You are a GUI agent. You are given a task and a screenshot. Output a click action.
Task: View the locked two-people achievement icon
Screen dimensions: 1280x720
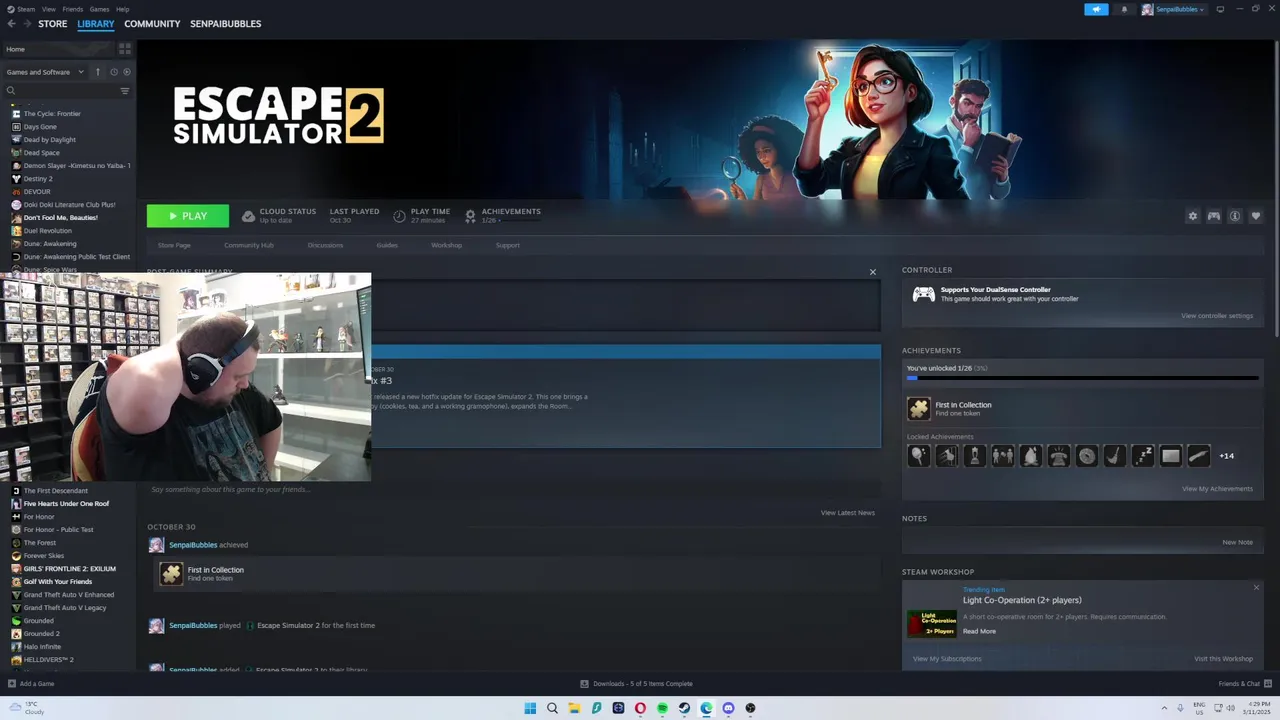[x=1002, y=456]
